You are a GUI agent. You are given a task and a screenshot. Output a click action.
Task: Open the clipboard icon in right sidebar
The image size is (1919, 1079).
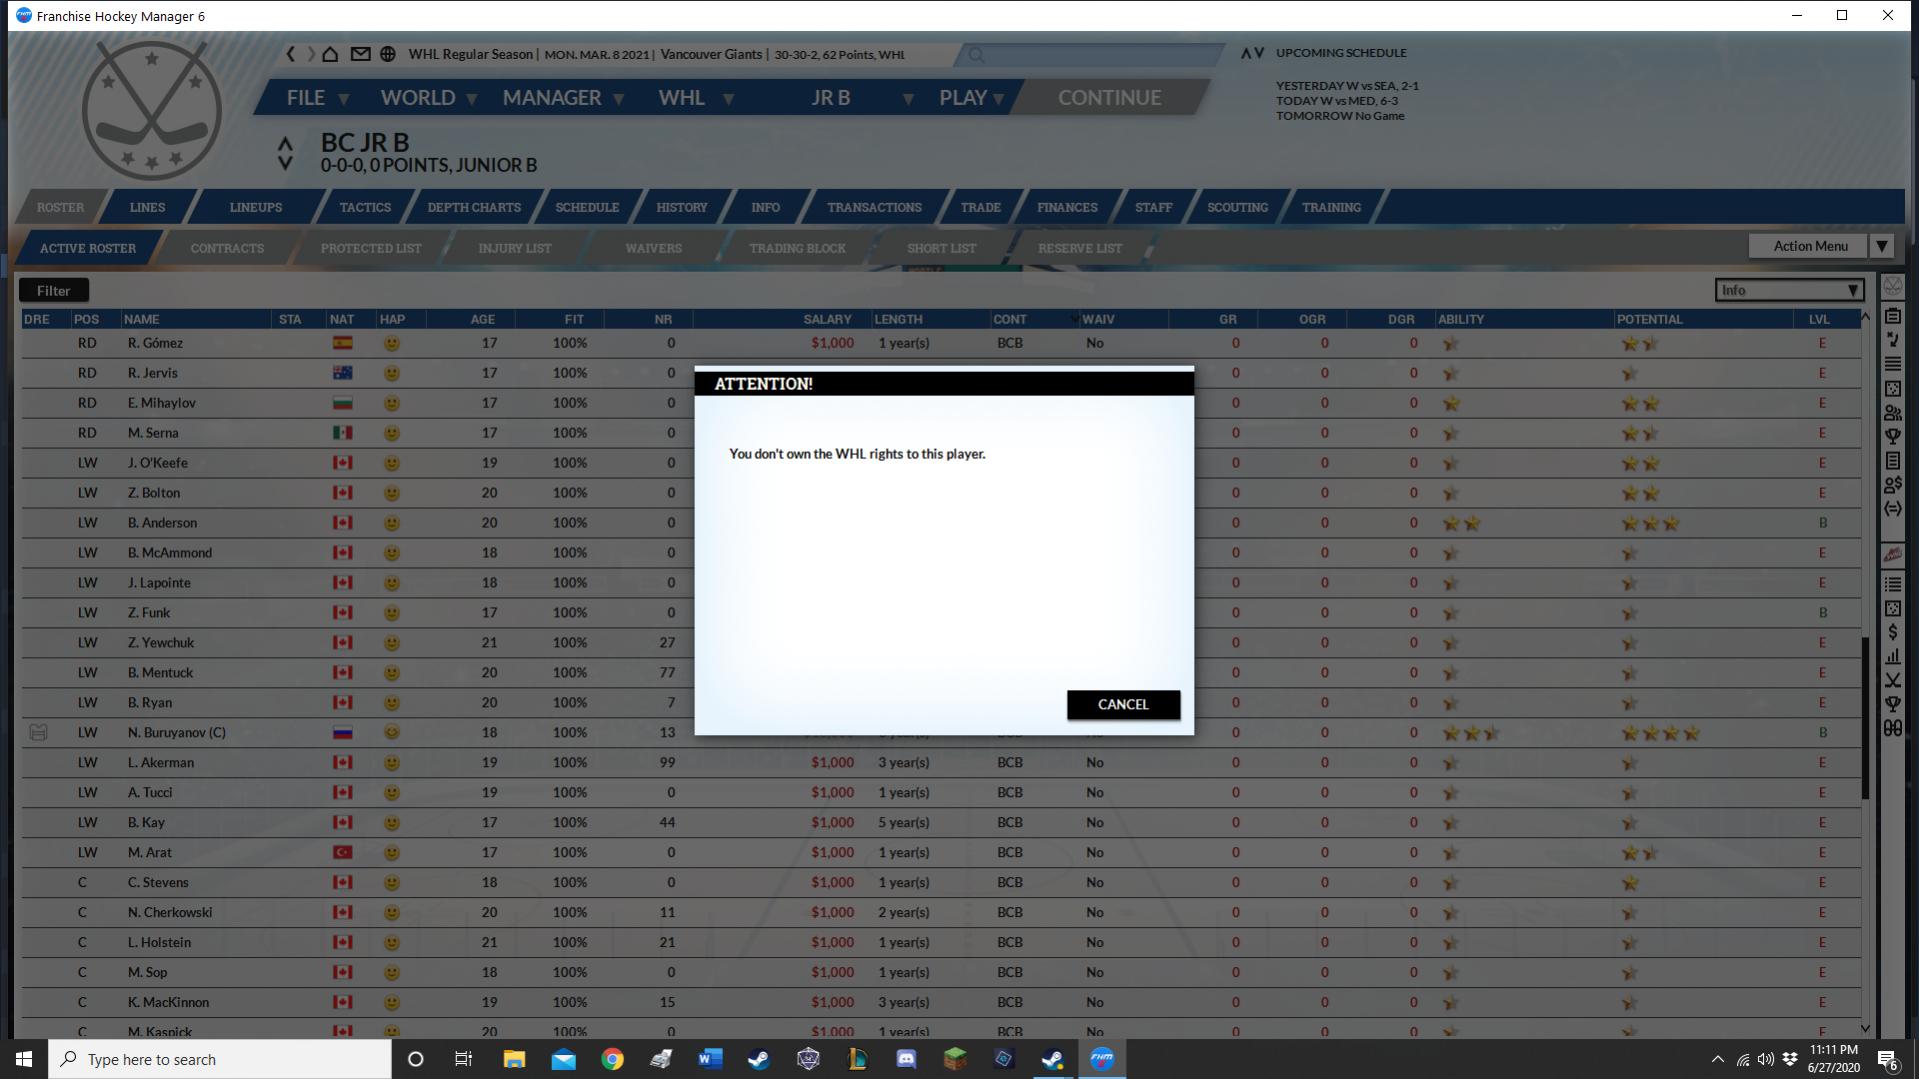[x=1893, y=316]
